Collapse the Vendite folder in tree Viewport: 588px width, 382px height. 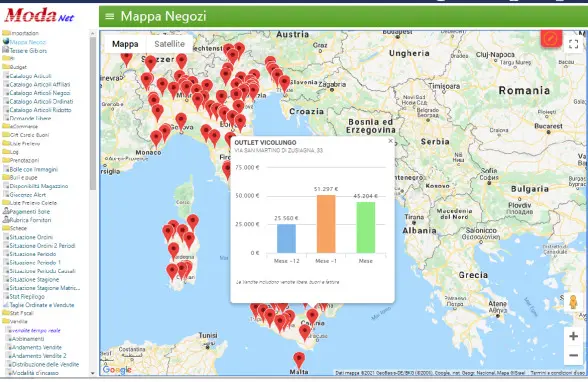(15, 321)
